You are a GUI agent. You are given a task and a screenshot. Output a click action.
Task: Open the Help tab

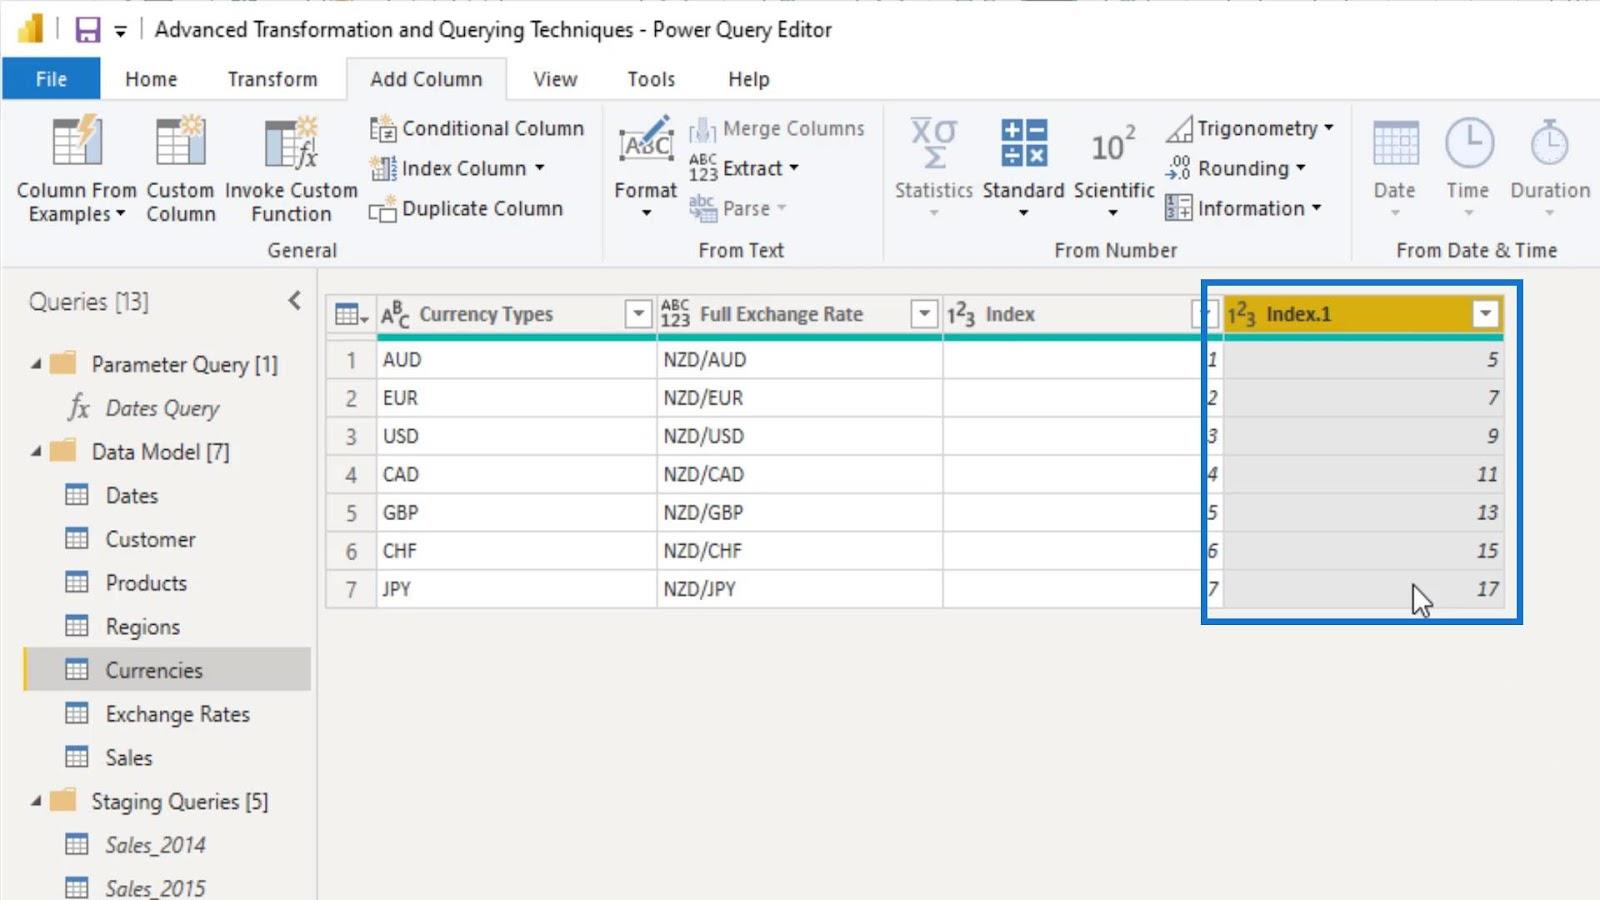(748, 78)
